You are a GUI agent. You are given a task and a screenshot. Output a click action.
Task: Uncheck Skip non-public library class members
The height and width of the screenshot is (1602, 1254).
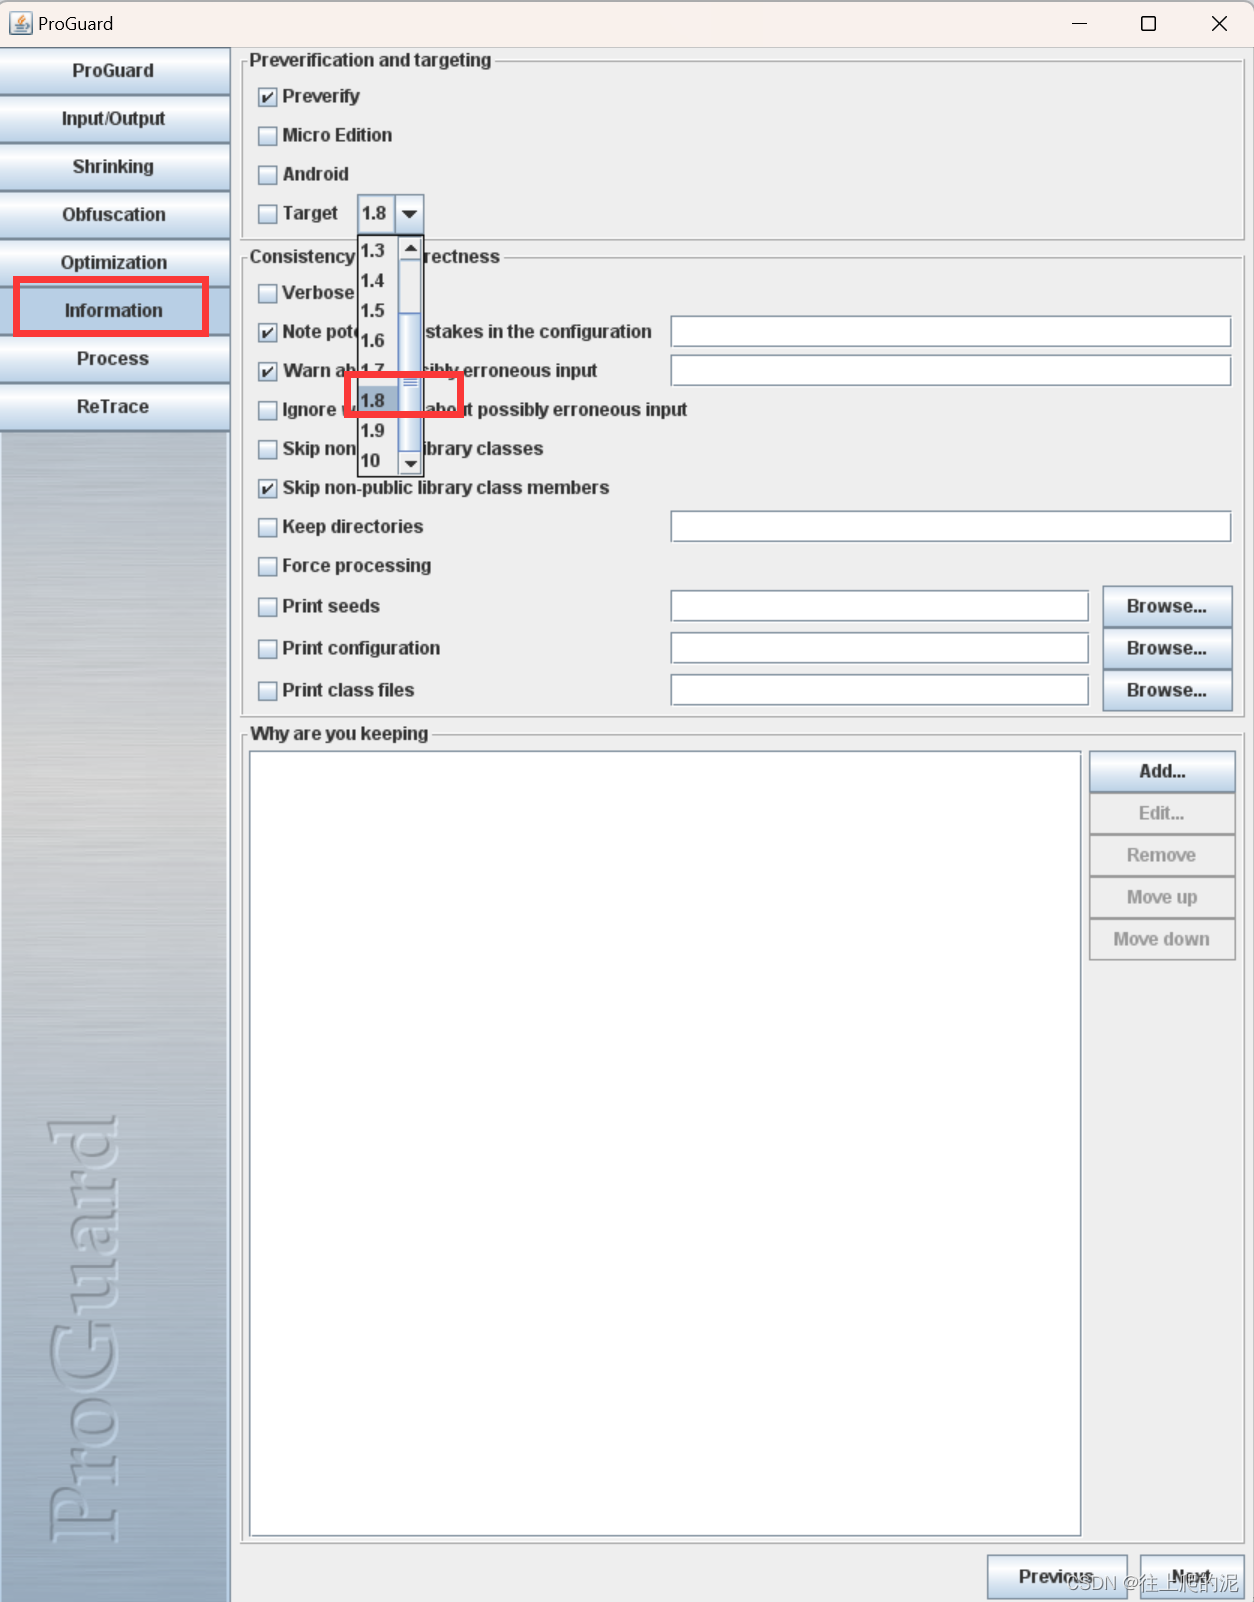[x=267, y=488]
